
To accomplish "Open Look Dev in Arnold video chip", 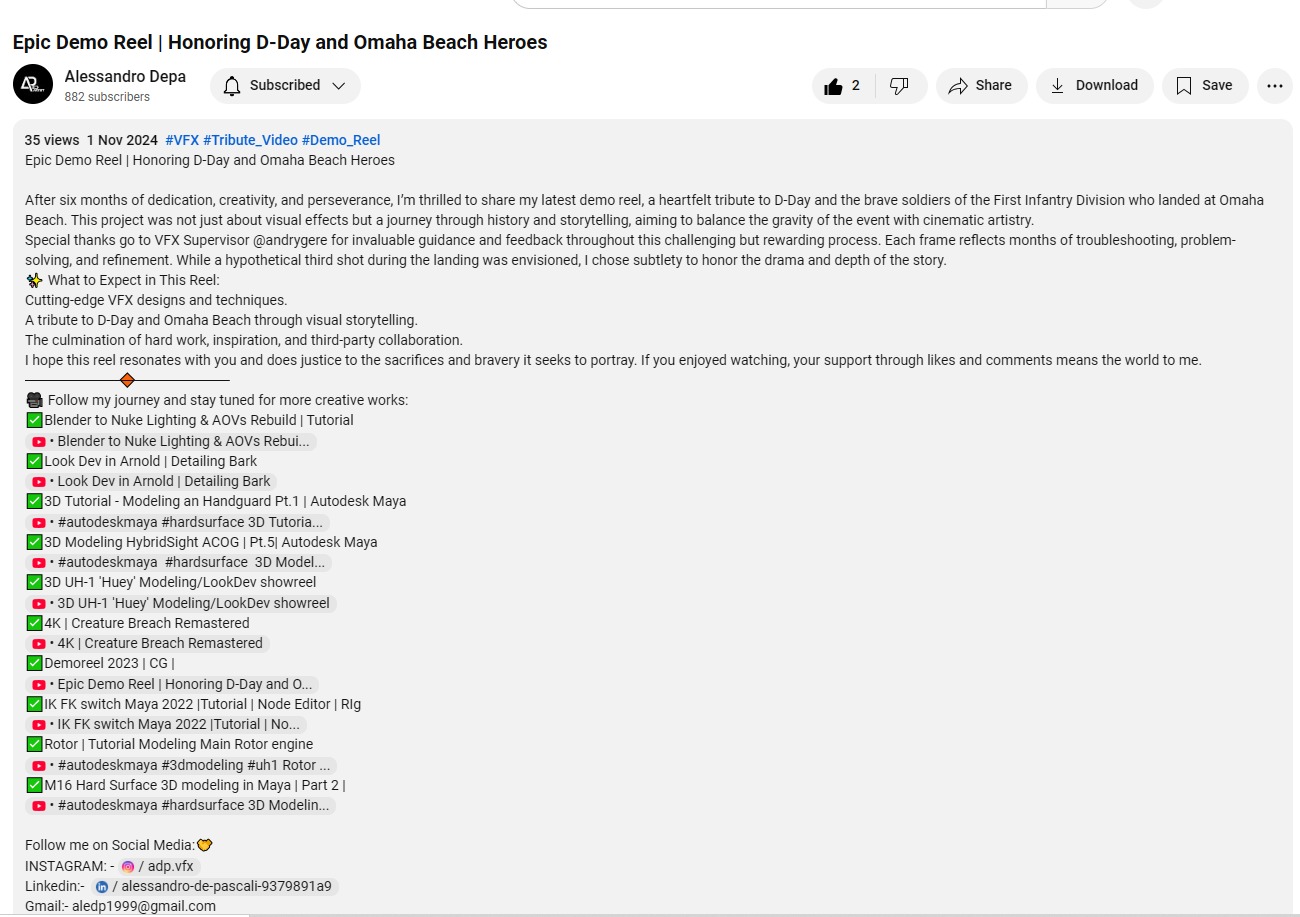I will tap(151, 481).
